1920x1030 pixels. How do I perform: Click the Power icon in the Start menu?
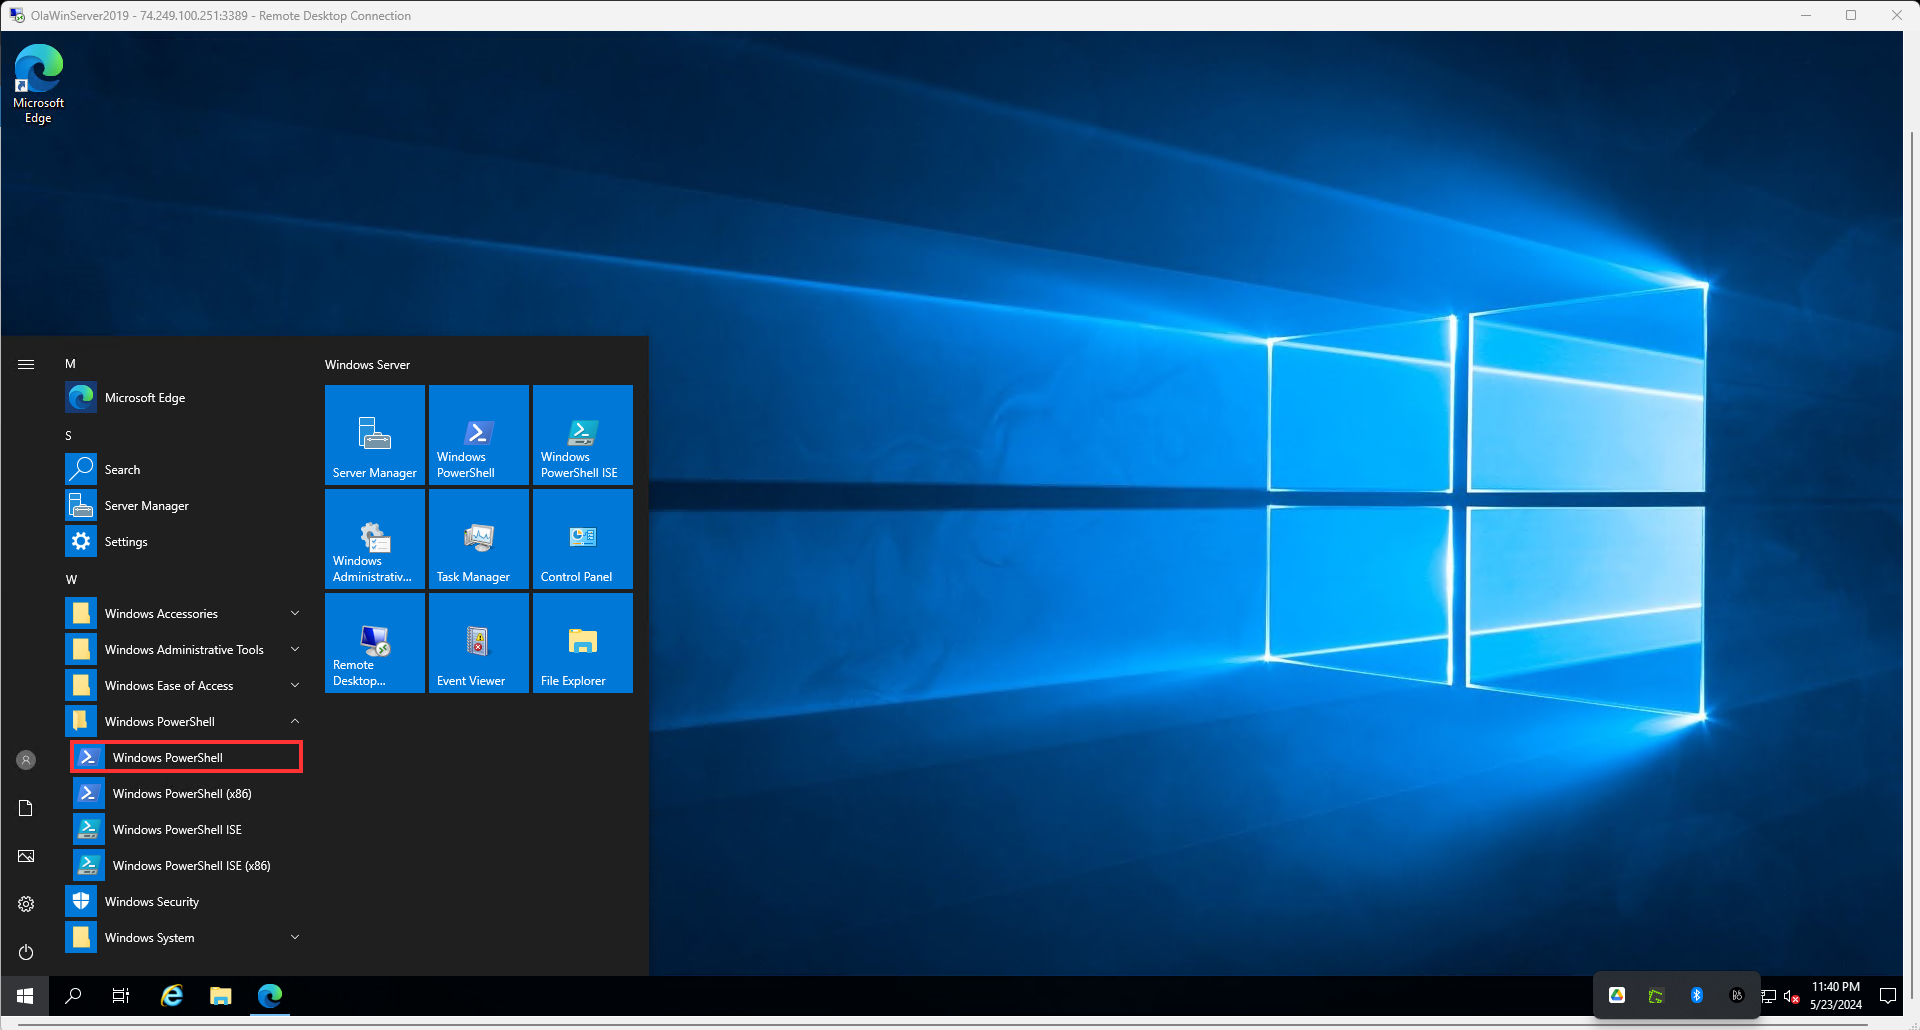pos(26,952)
